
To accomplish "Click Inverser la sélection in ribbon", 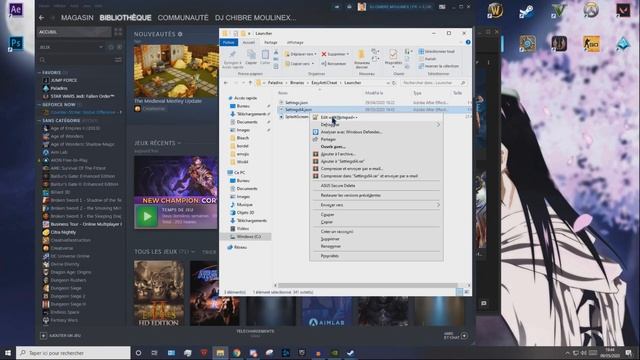I will click(x=438, y=66).
